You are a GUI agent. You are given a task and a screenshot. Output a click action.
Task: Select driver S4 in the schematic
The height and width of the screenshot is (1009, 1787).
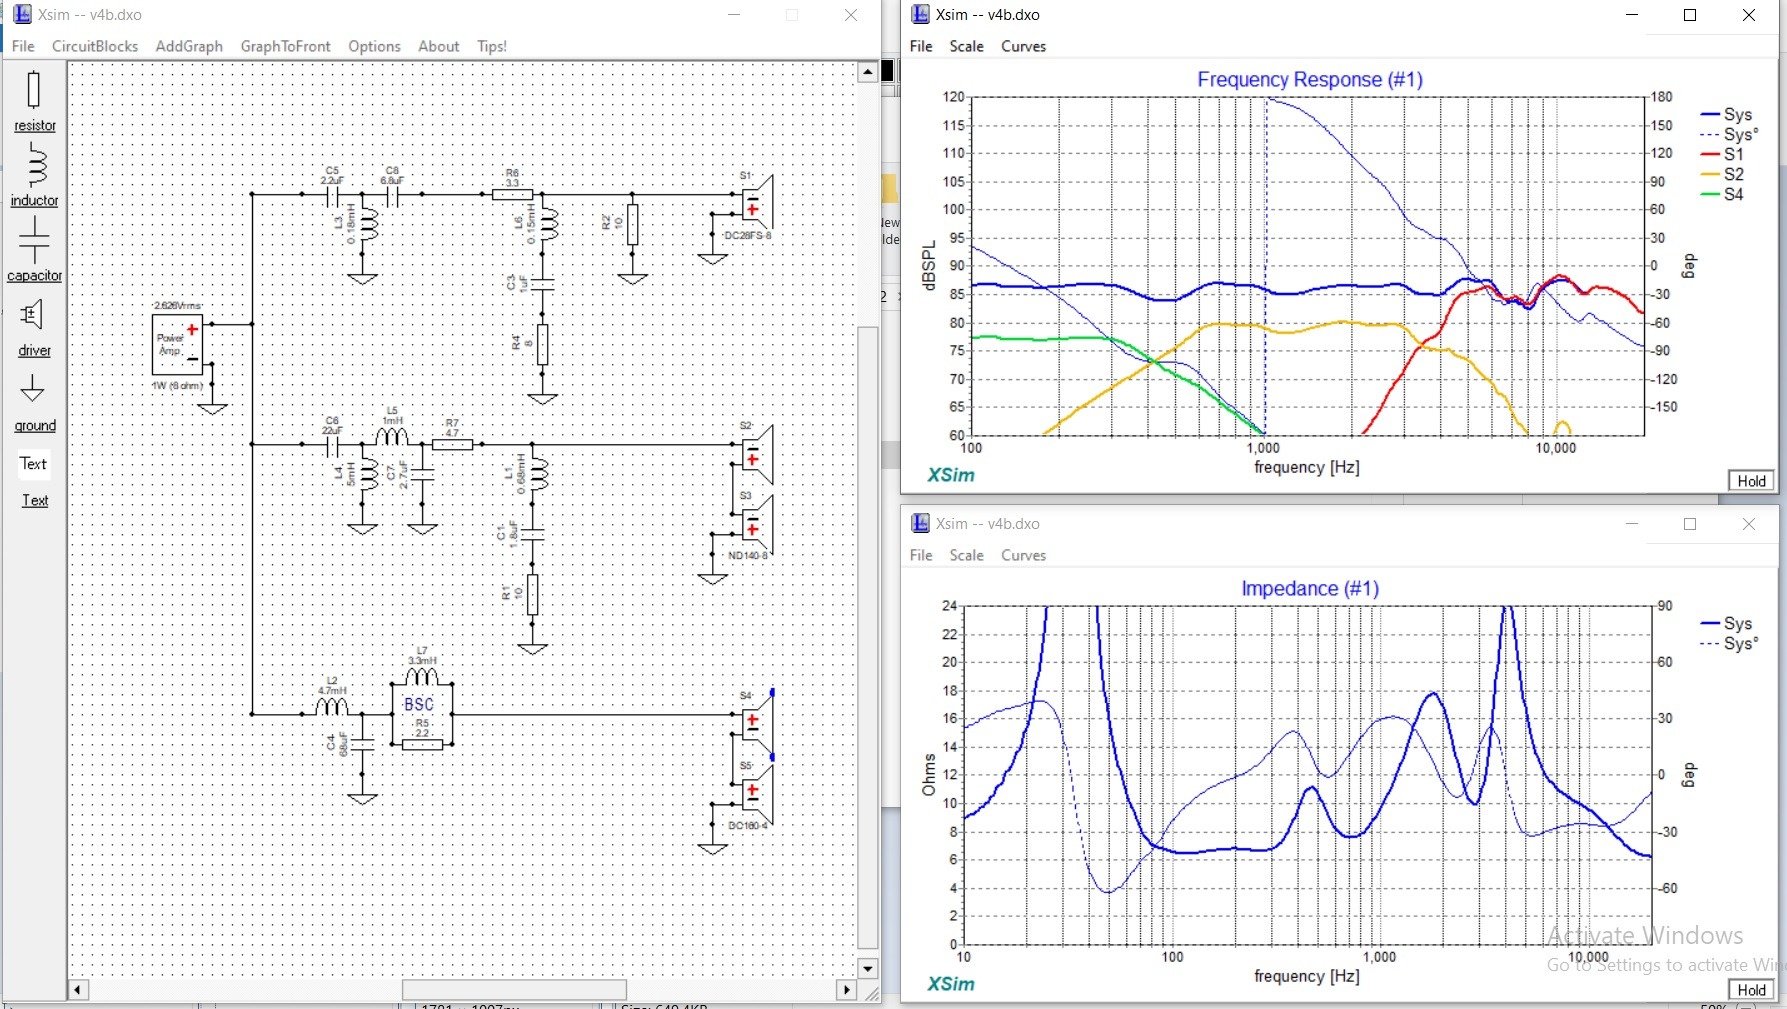pos(756,724)
